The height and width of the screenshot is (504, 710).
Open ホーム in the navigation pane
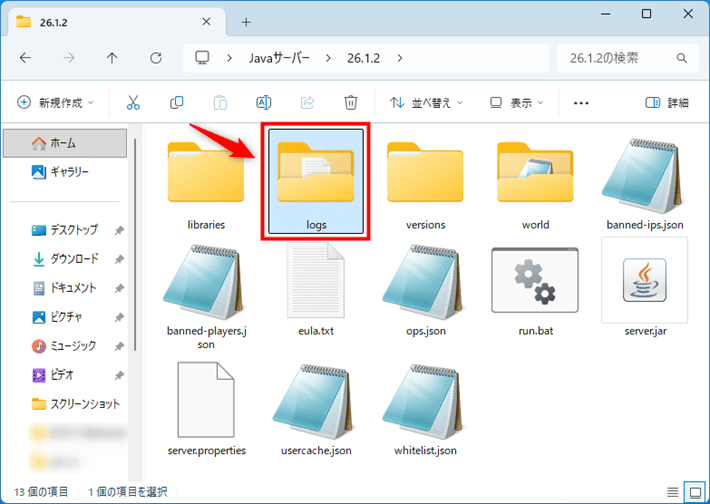click(65, 144)
